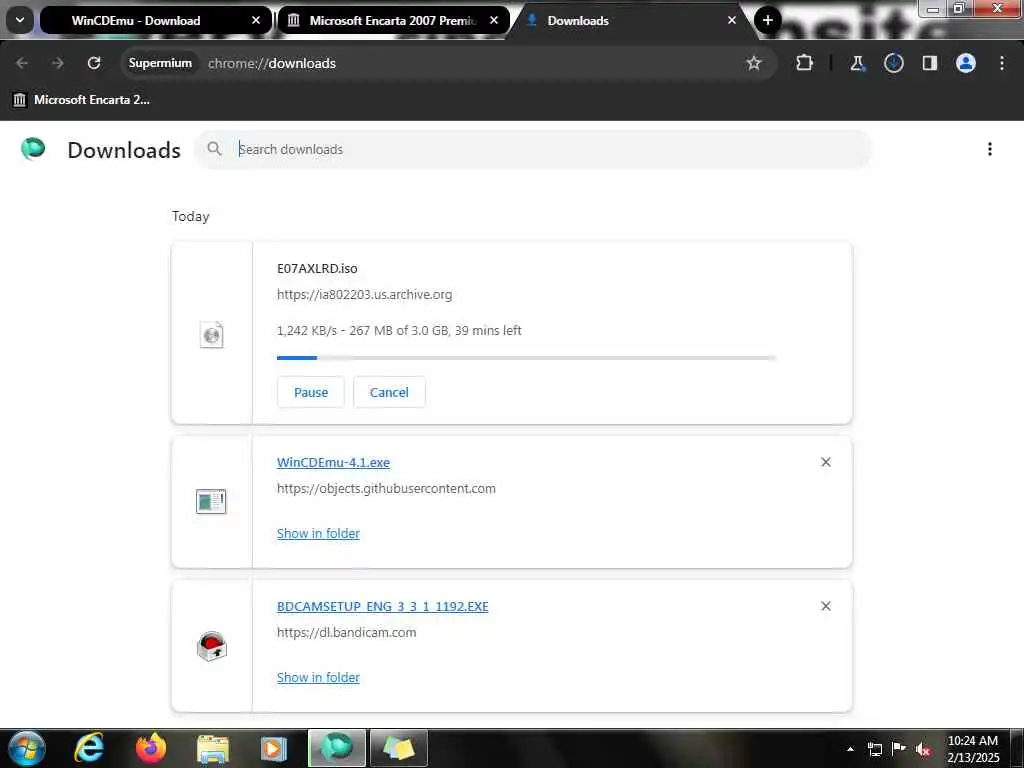Open the profile avatar menu

point(966,63)
